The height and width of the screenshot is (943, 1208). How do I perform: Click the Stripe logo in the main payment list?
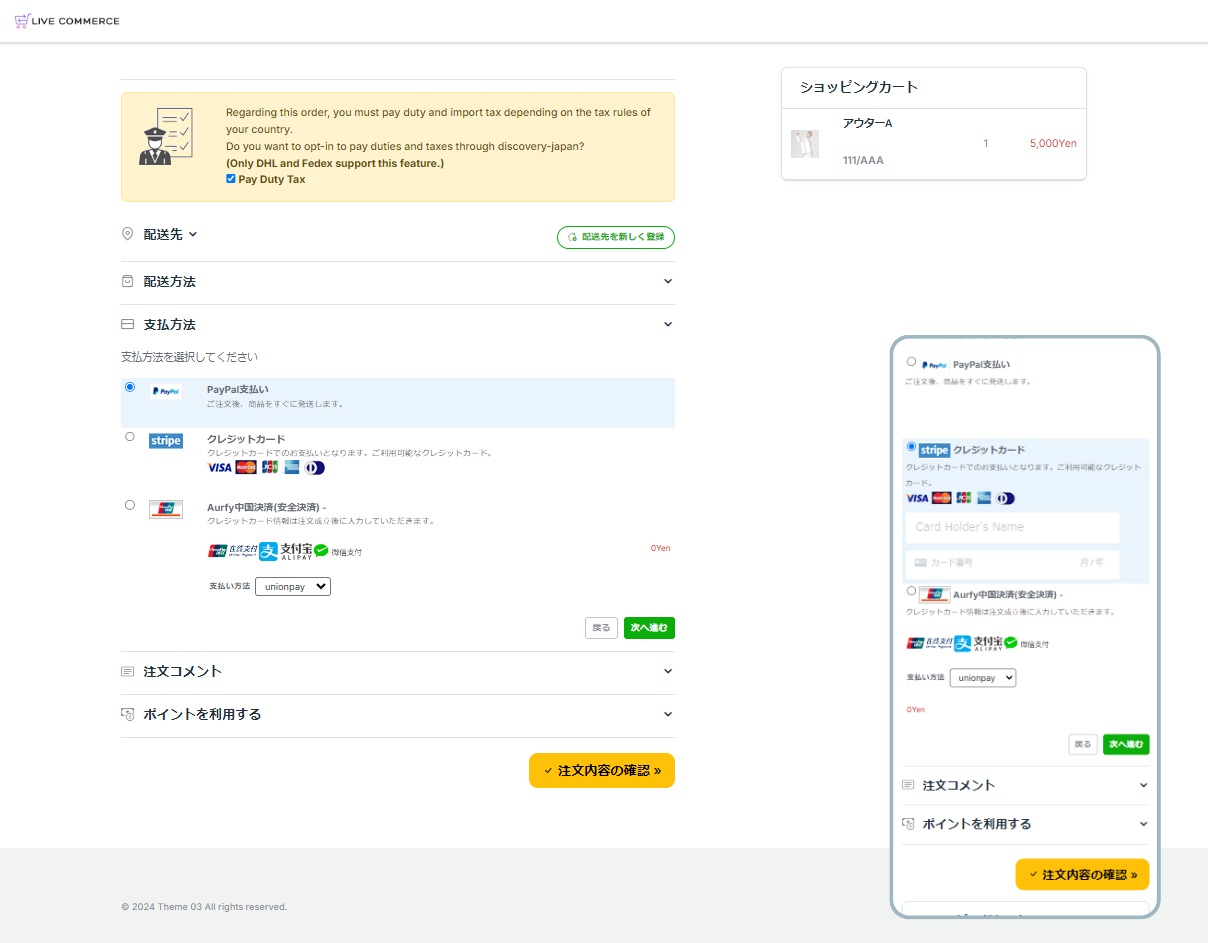tap(166, 441)
